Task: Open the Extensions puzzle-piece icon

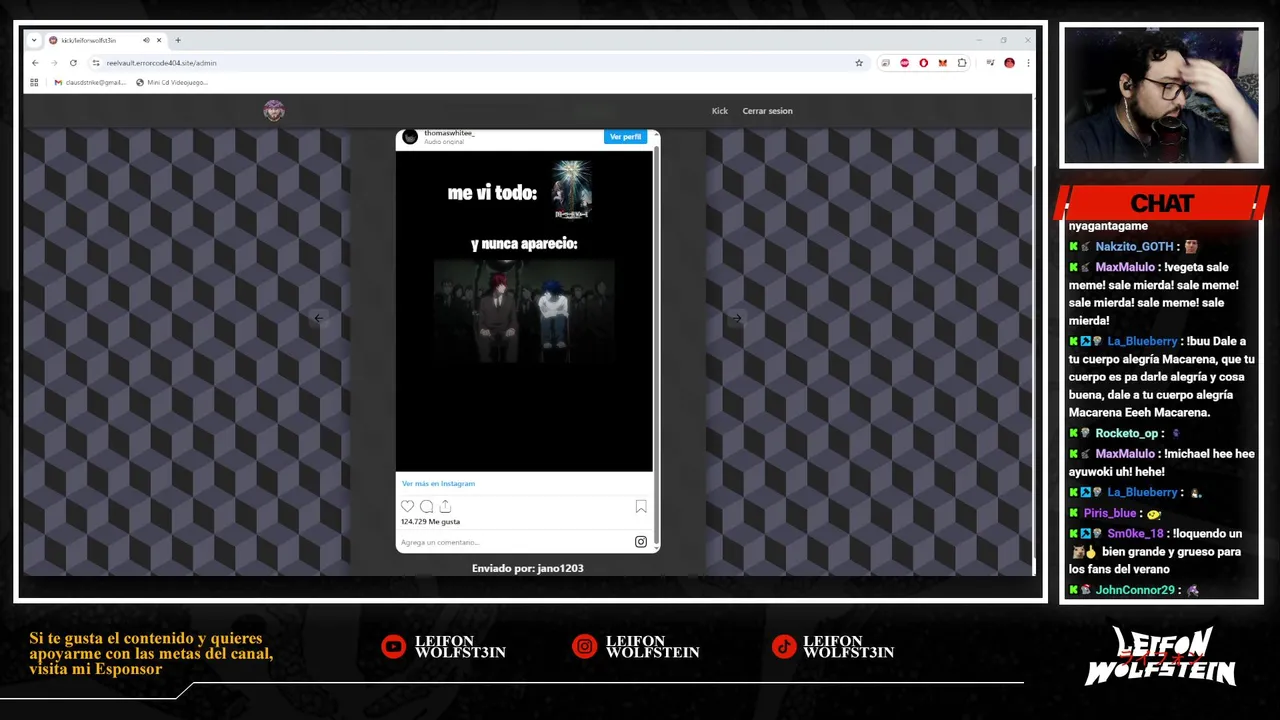Action: pyautogui.click(x=962, y=63)
